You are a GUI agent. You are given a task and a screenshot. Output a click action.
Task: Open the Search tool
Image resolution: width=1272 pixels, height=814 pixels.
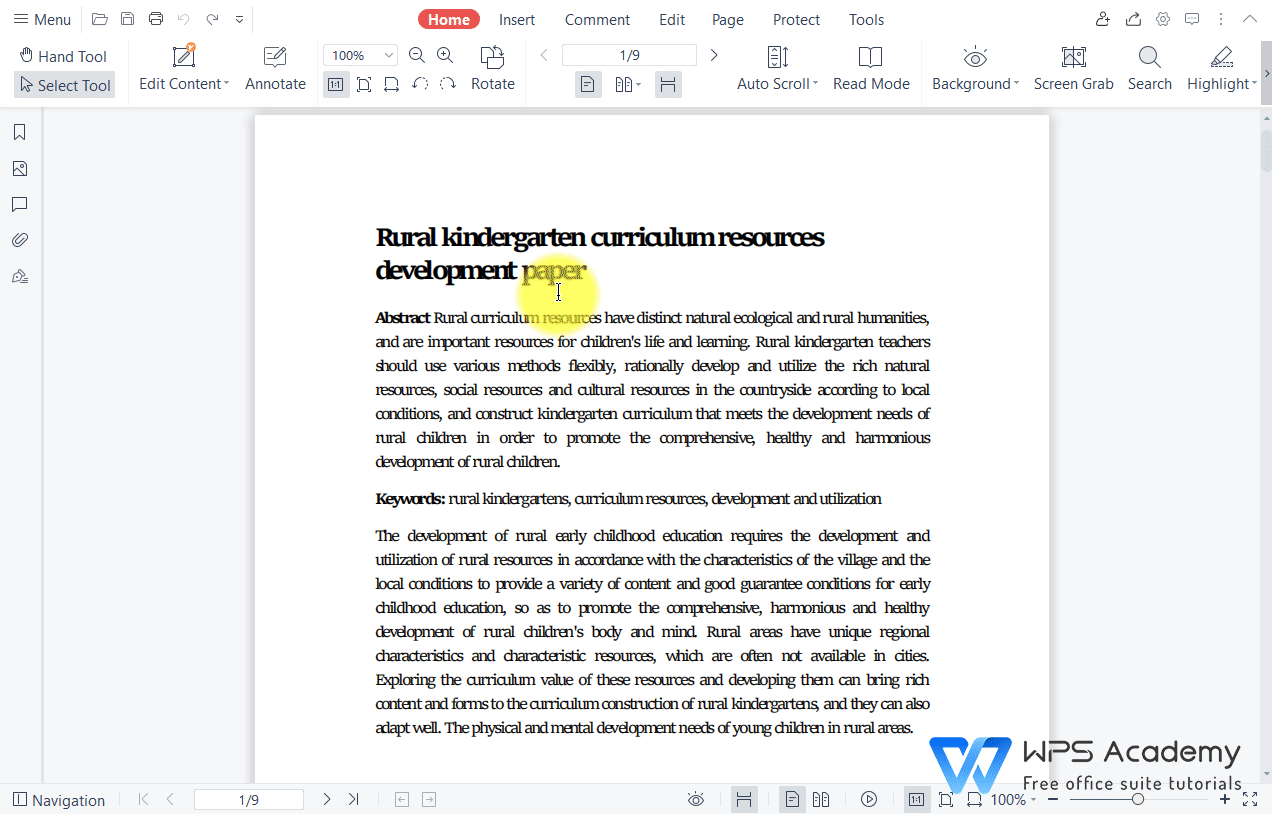(x=1149, y=67)
